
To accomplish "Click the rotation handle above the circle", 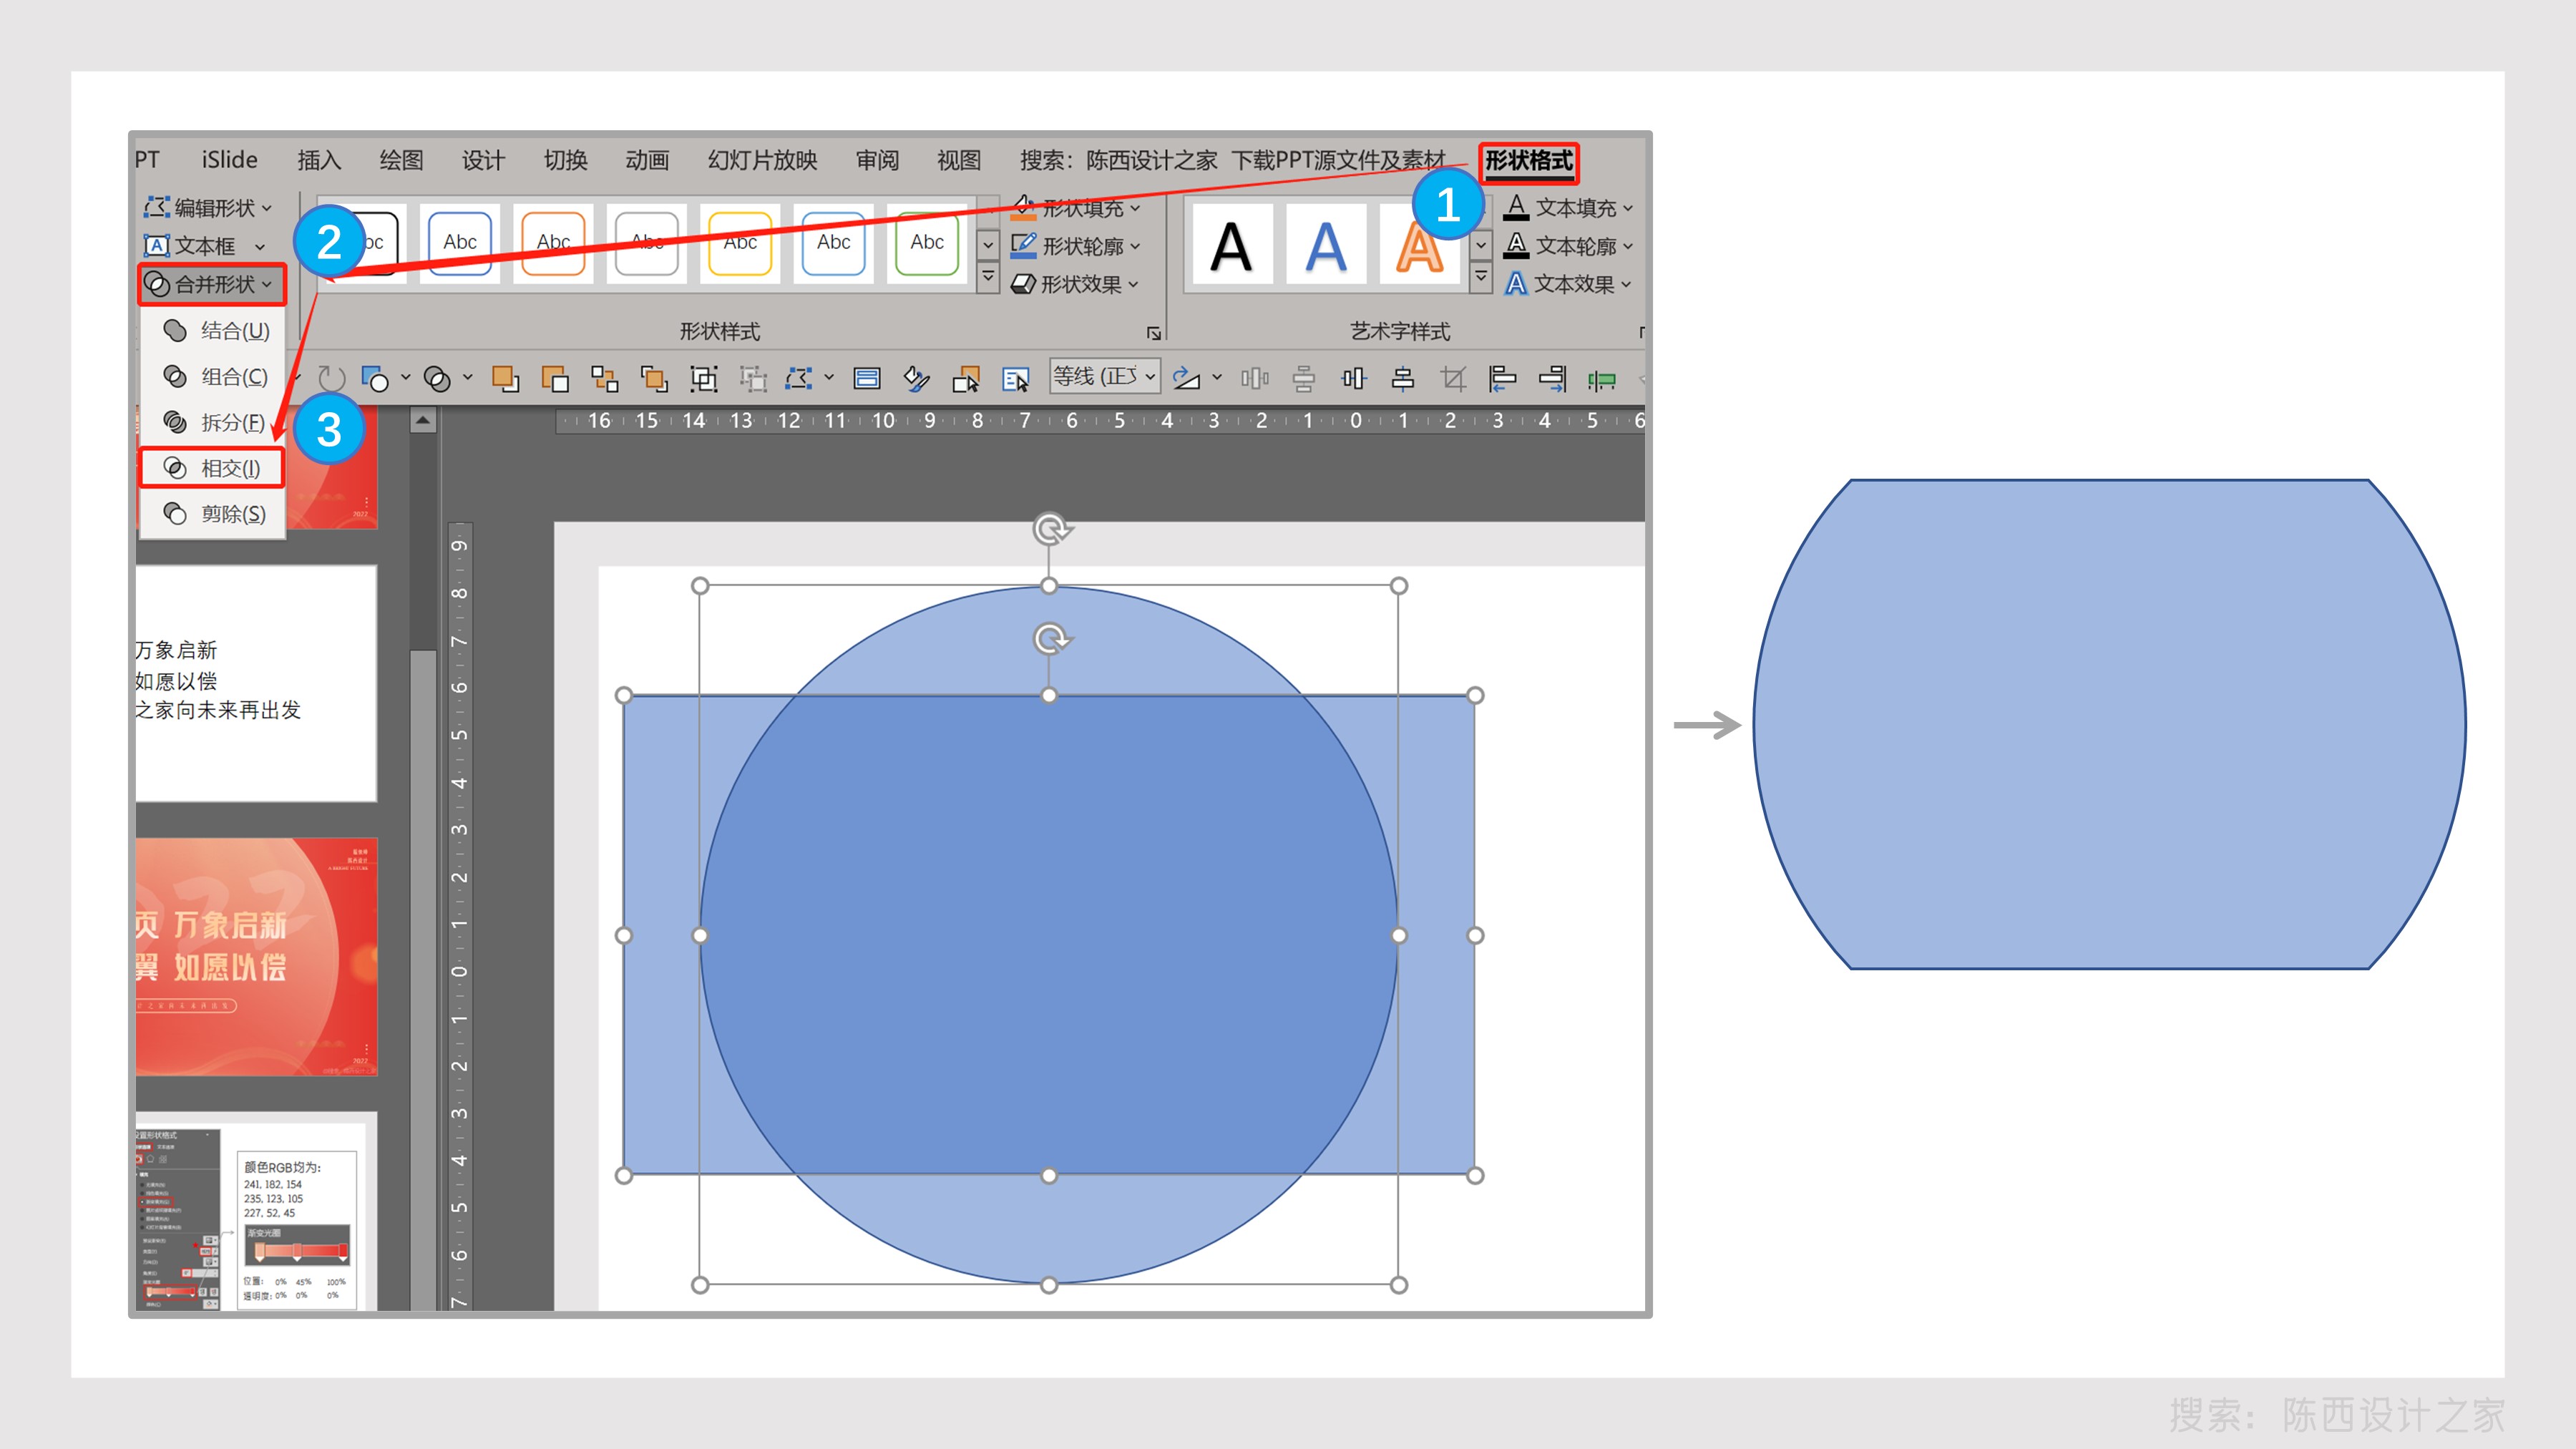I will click(x=1050, y=528).
